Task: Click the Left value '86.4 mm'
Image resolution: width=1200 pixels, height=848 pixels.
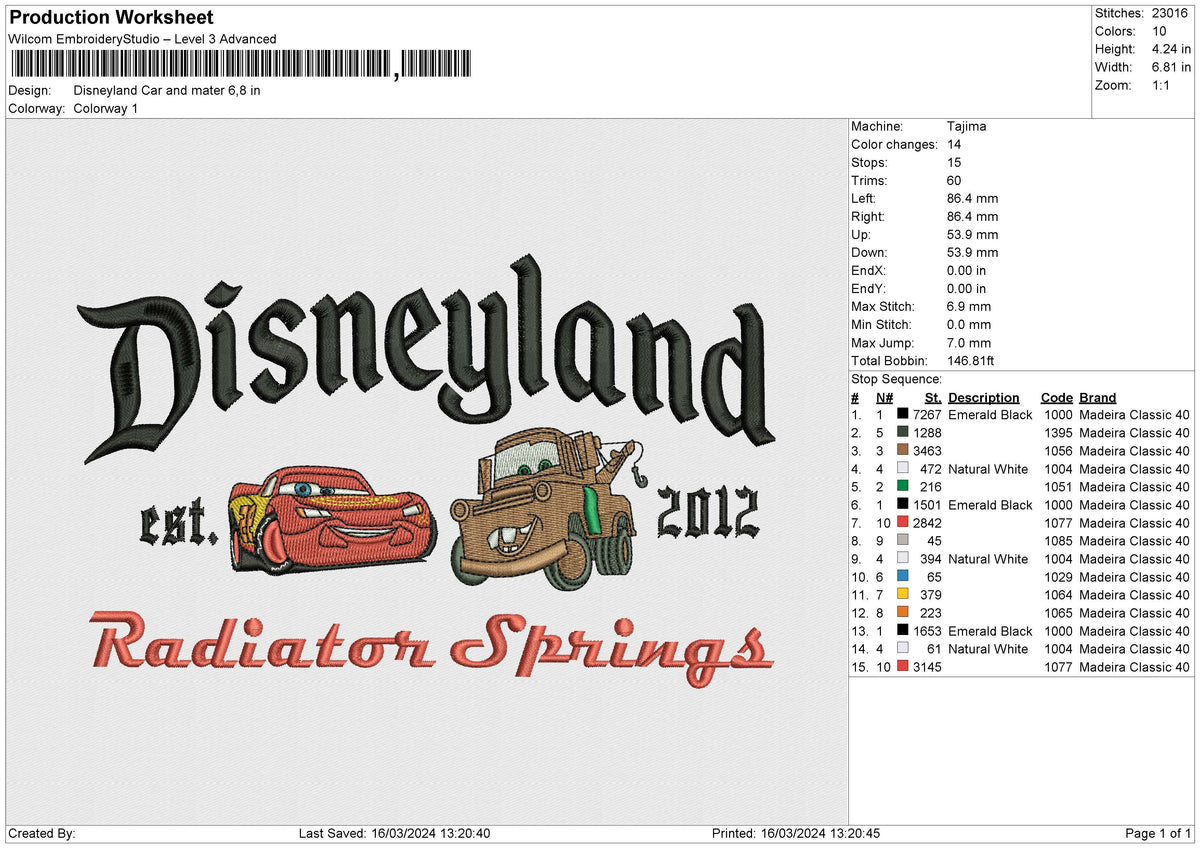Action: coord(972,198)
